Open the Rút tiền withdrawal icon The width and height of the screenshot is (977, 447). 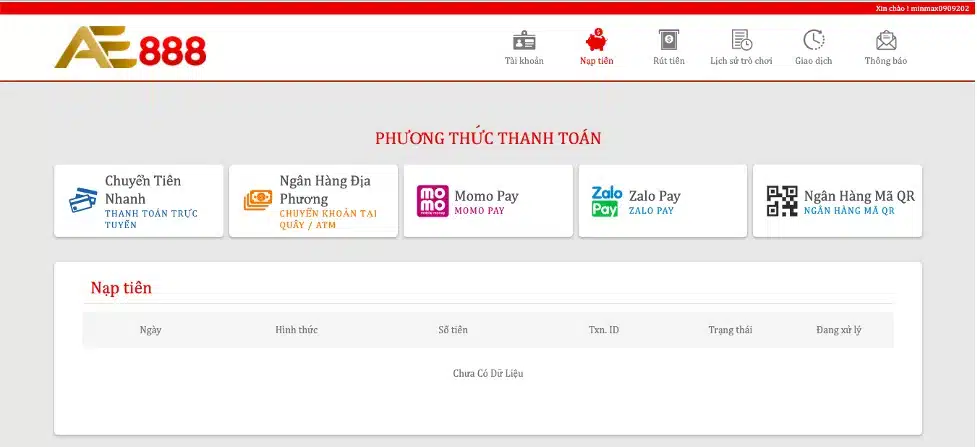[669, 40]
